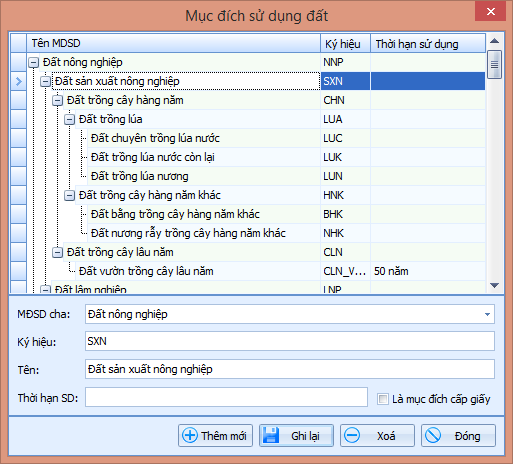513x464 pixels.
Task: Click the NNP symbol cell
Action: coord(345,62)
